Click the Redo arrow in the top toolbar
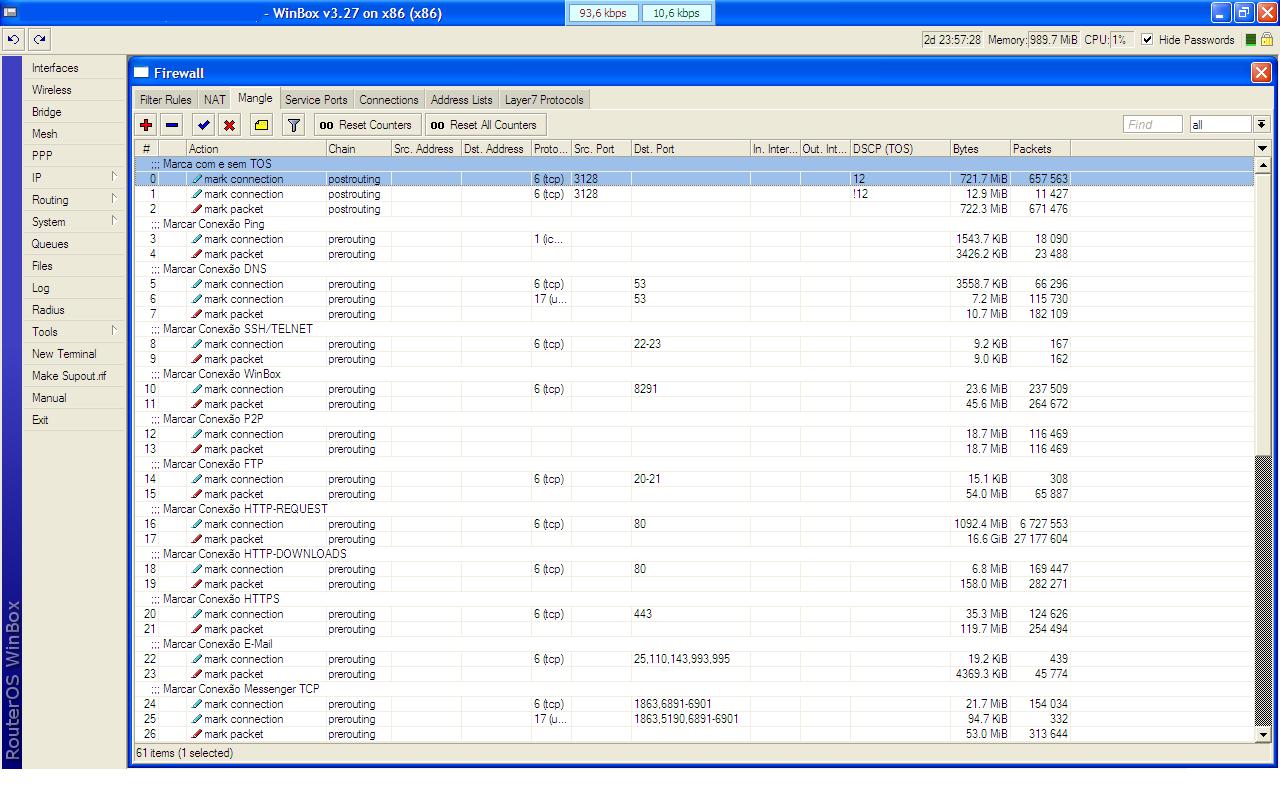The image size is (1280, 800). 40,40
